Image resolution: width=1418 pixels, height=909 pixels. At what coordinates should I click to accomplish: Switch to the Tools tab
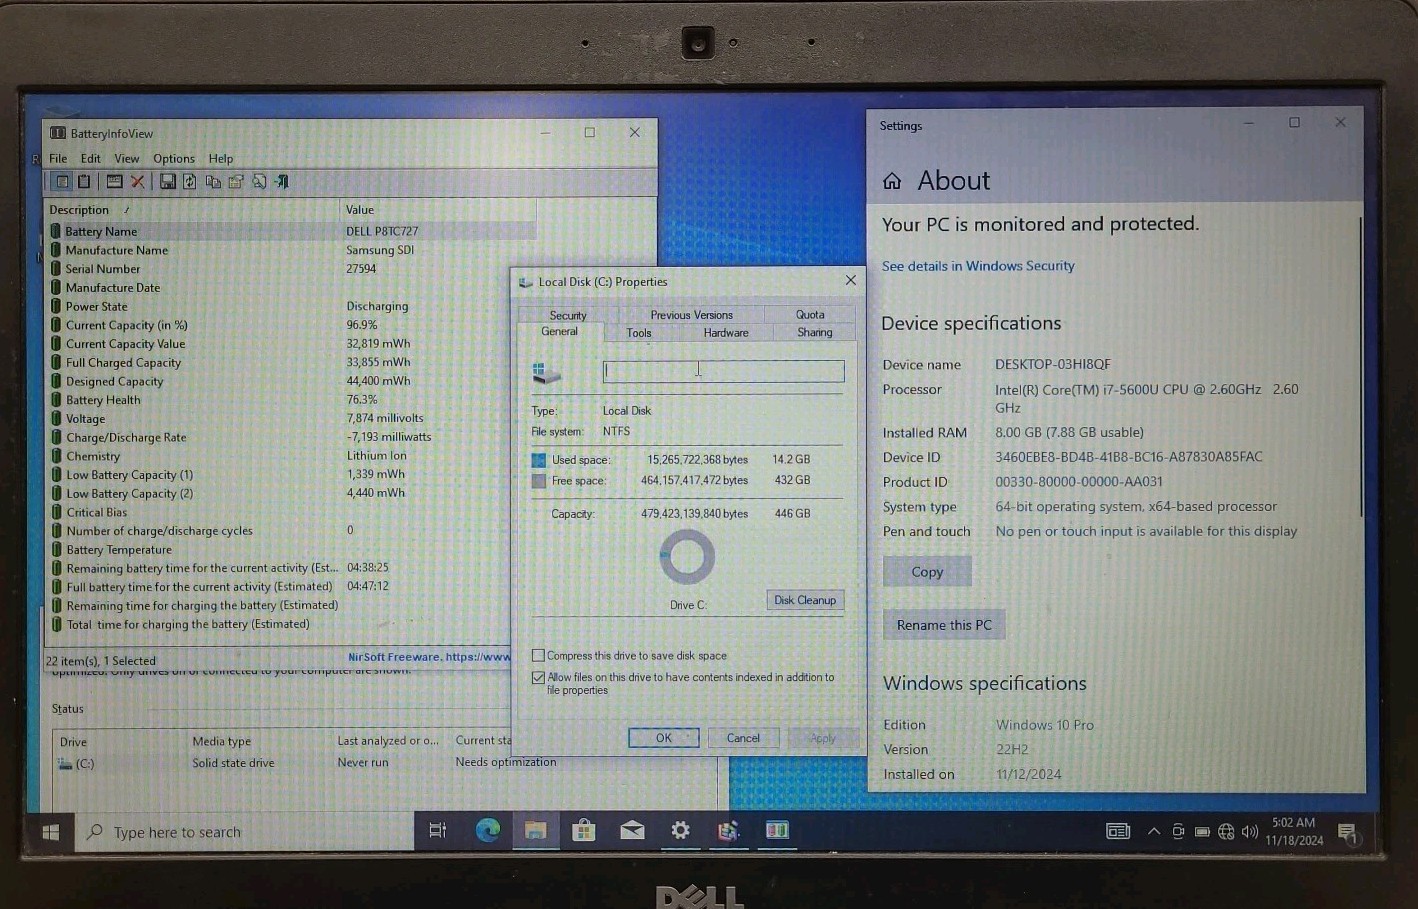pyautogui.click(x=639, y=333)
